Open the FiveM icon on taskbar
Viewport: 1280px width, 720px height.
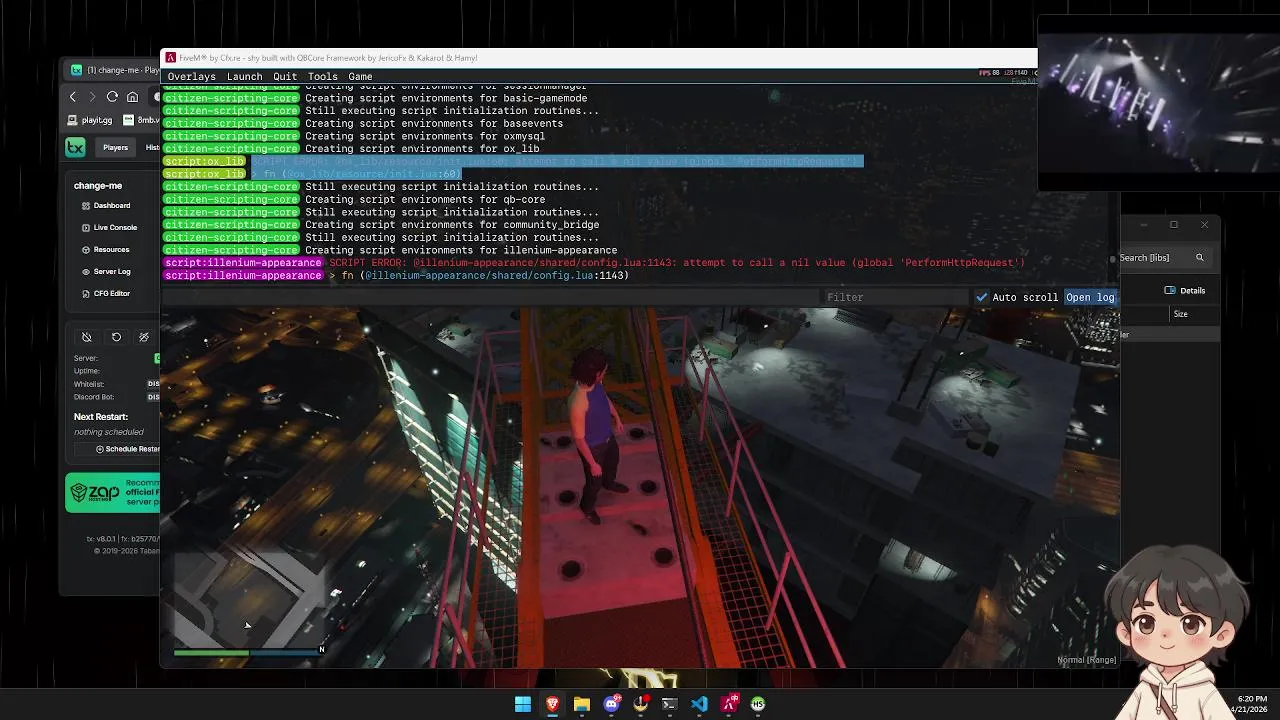pyautogui.click(x=729, y=704)
